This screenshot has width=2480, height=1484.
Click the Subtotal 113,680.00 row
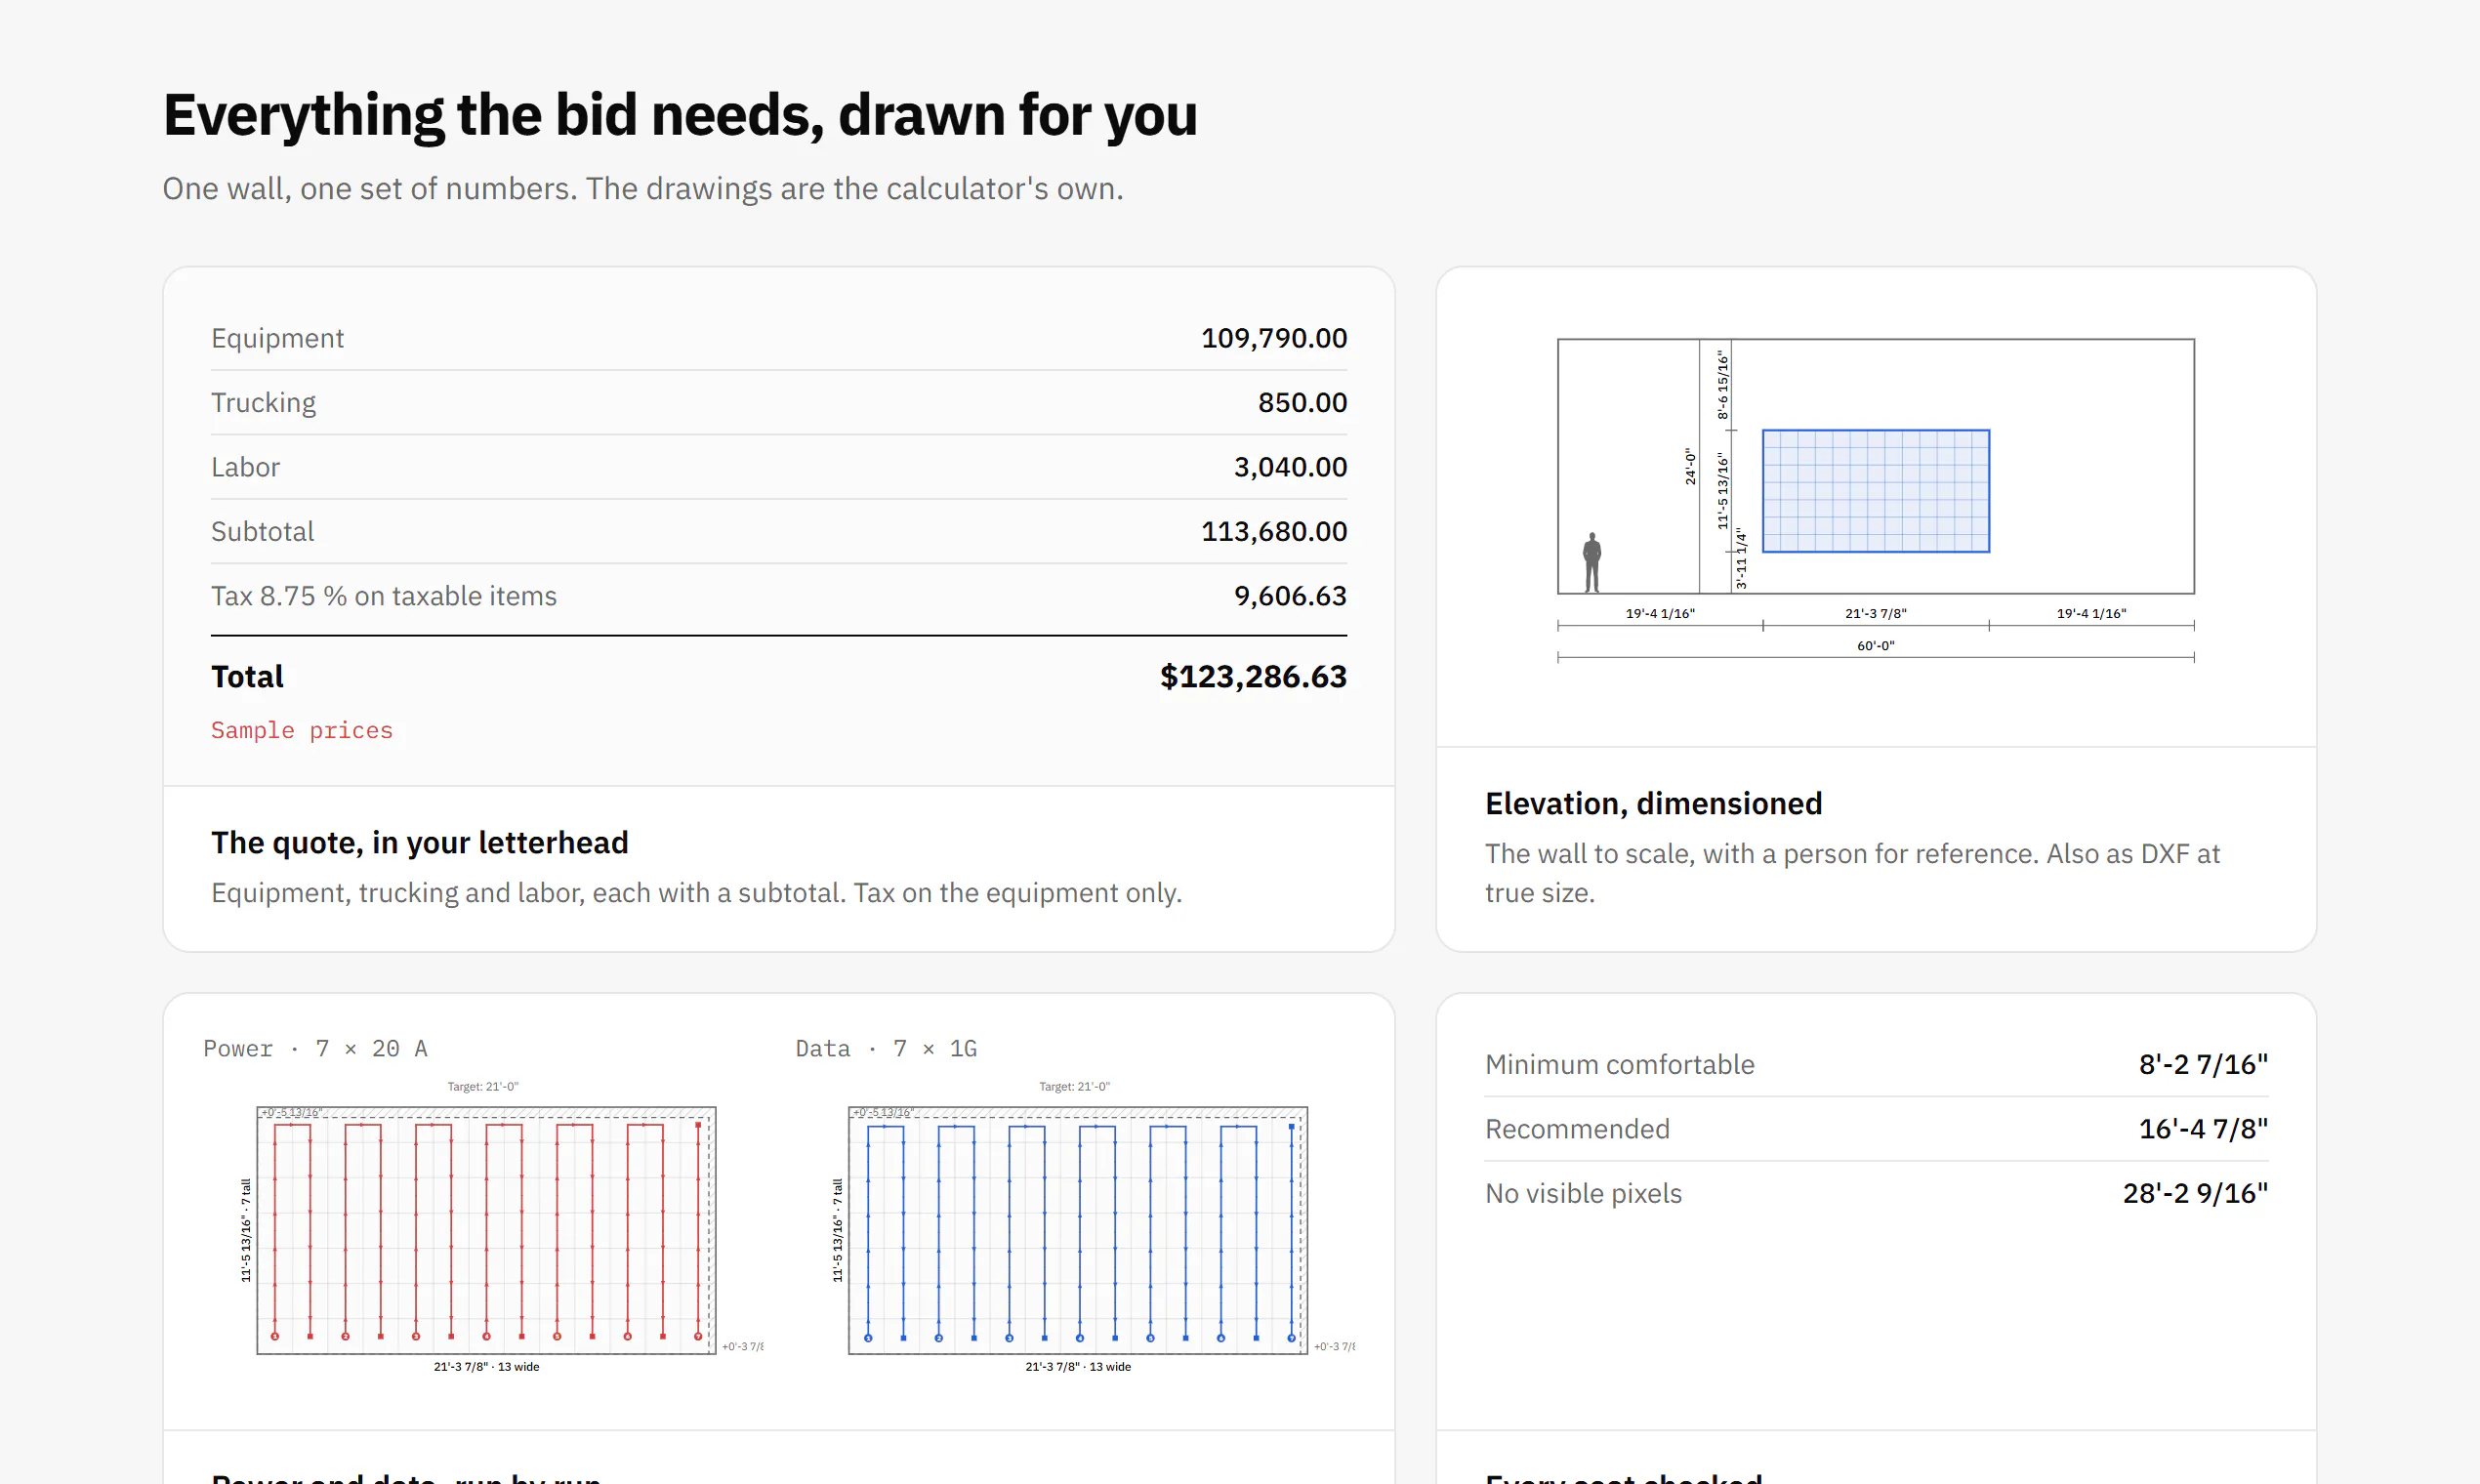[779, 531]
